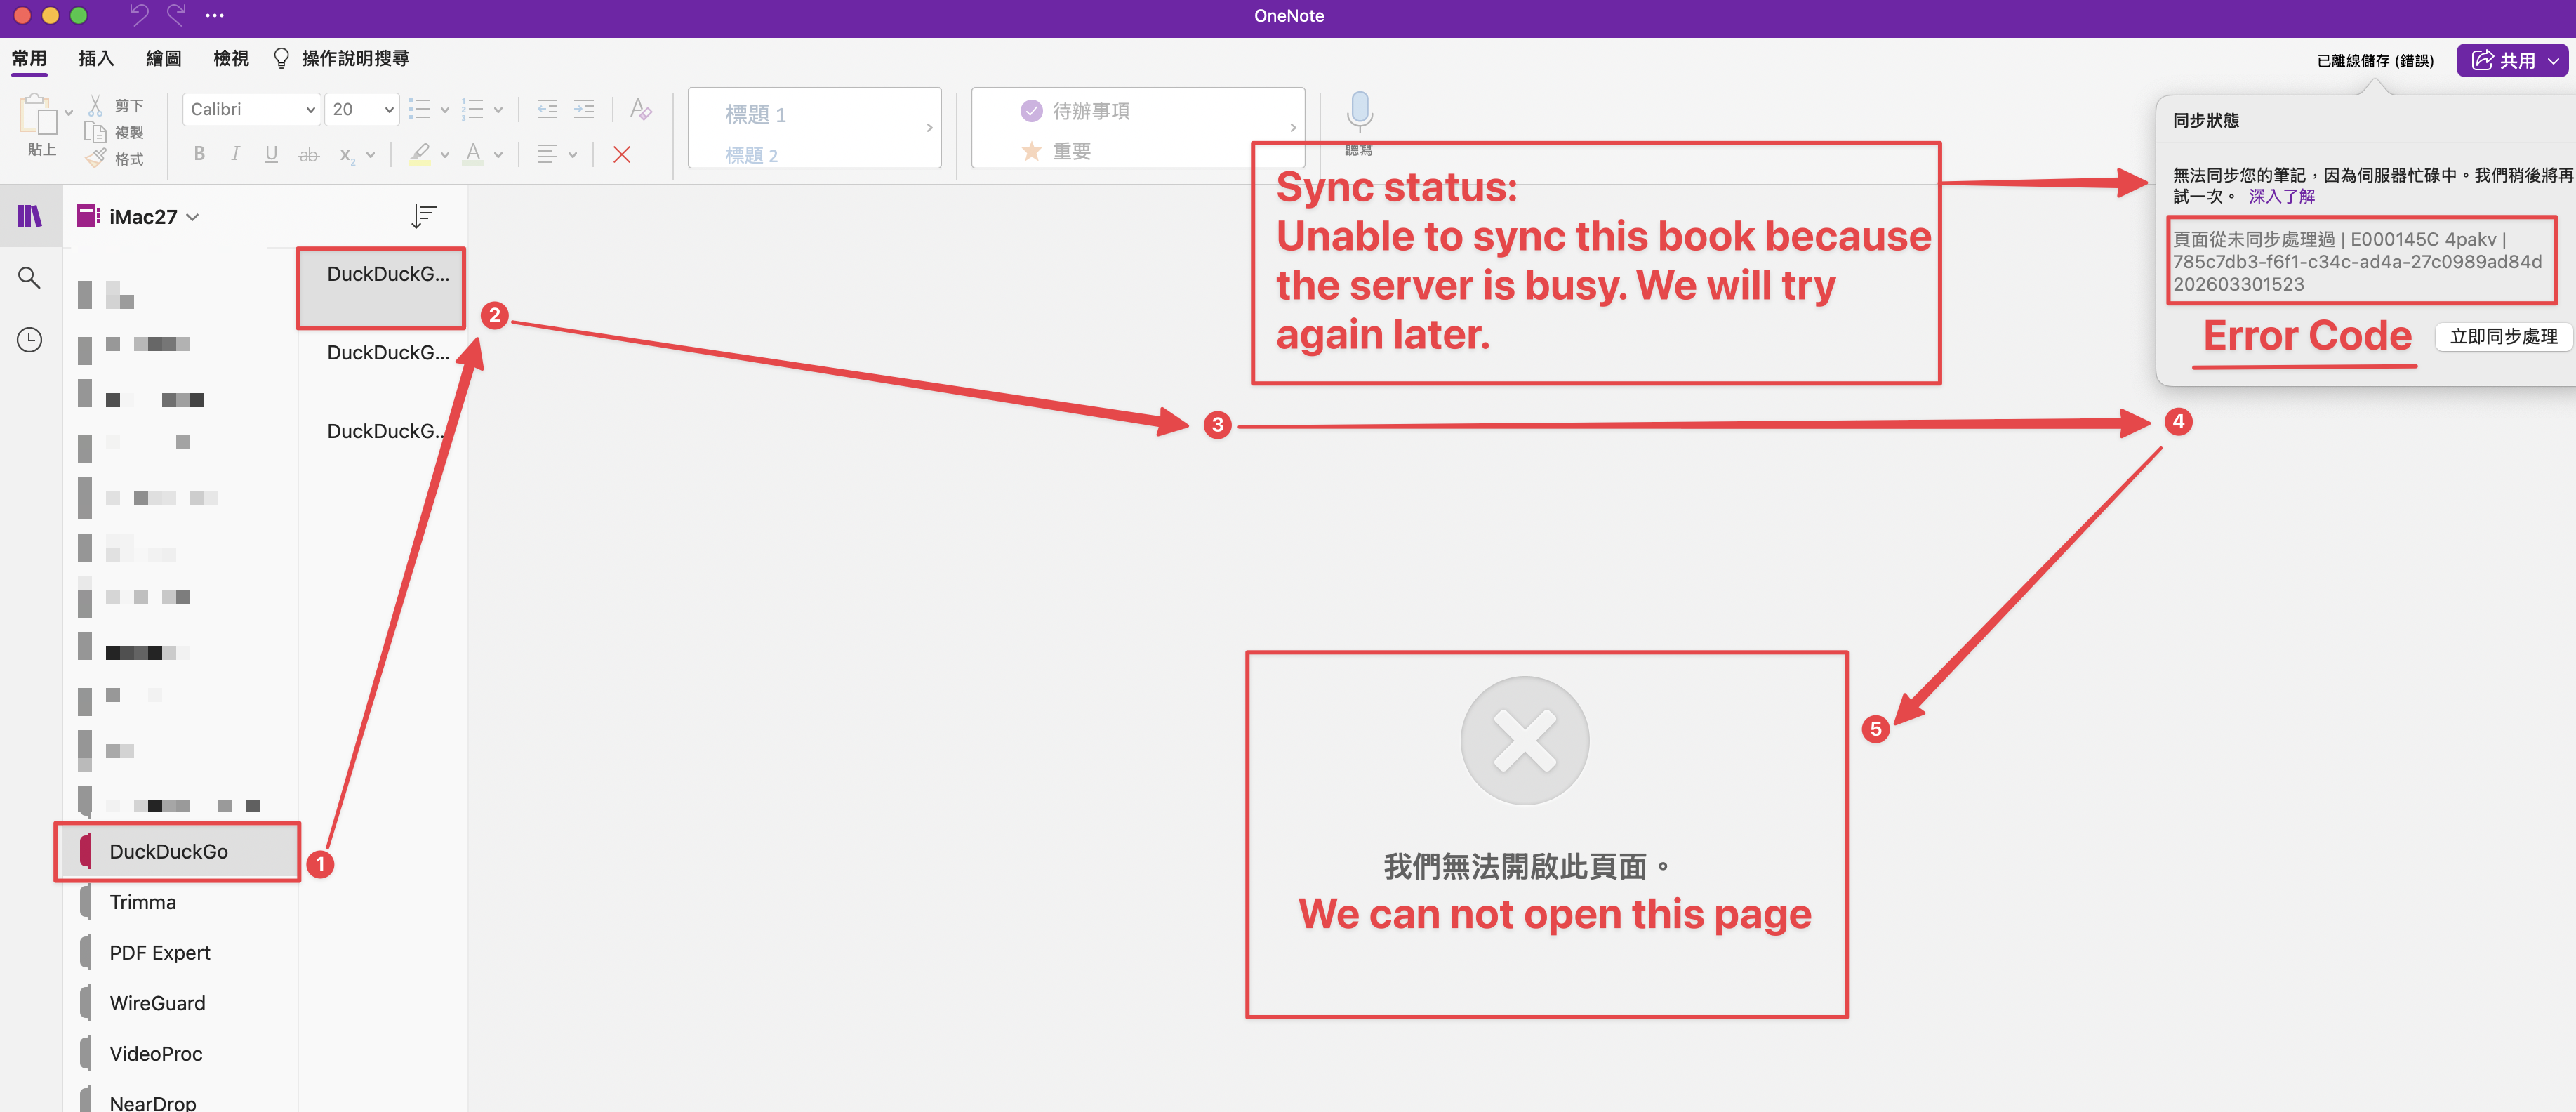Expand the heading styles gallery arrow
This screenshot has height=1112, width=2576.
click(929, 127)
